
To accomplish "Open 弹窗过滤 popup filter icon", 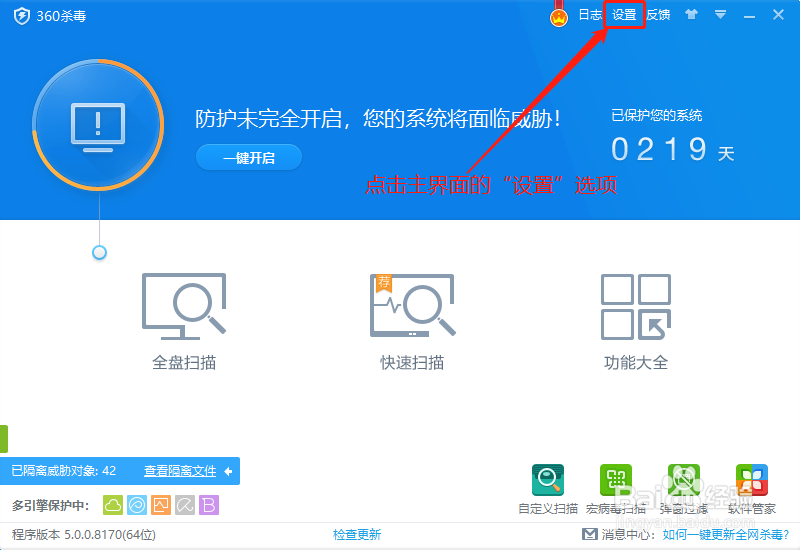I will (x=684, y=480).
